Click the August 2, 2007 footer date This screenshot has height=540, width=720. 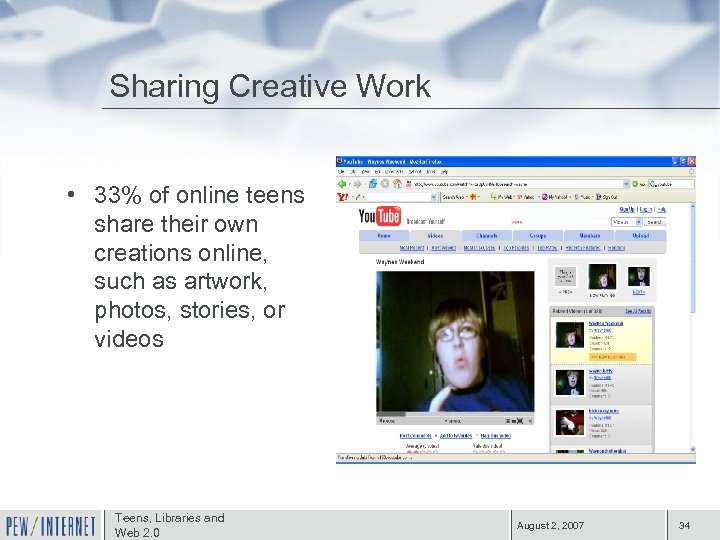click(550, 525)
